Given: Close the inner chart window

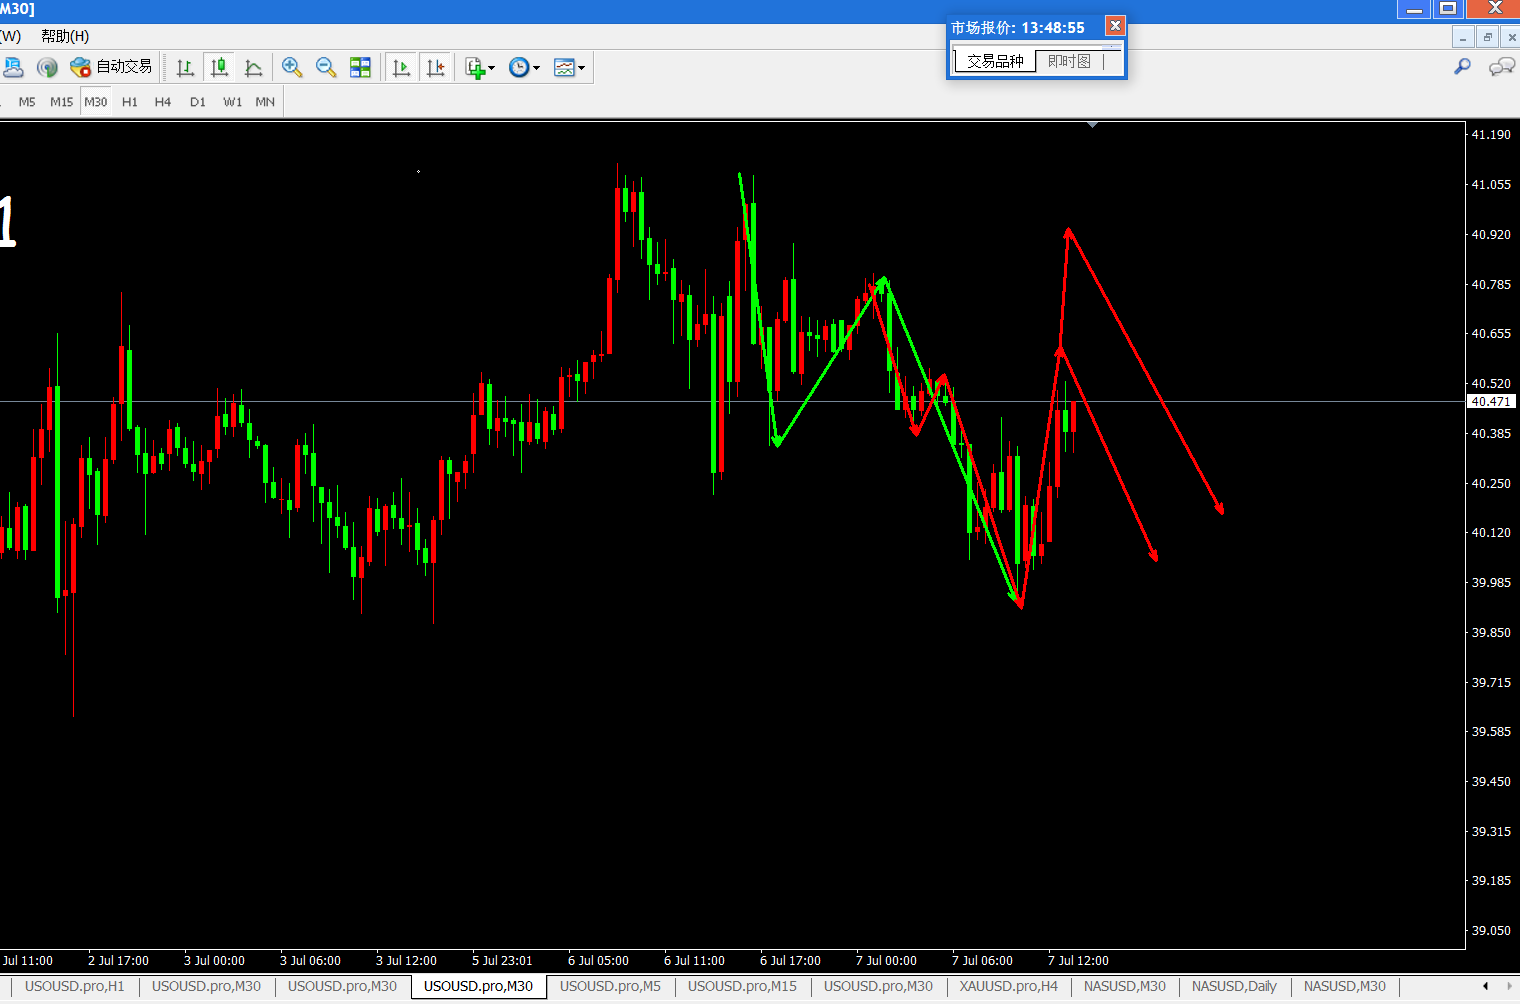Looking at the screenshot, I should tap(1511, 37).
